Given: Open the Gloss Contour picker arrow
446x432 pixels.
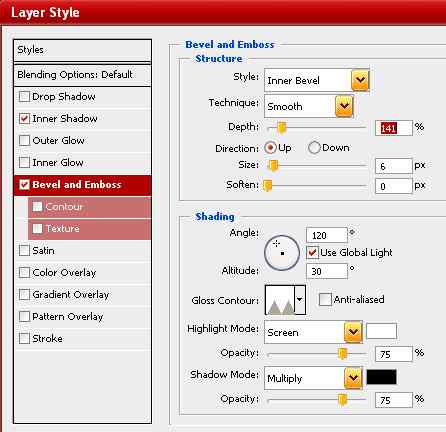Looking at the screenshot, I should (x=300, y=300).
